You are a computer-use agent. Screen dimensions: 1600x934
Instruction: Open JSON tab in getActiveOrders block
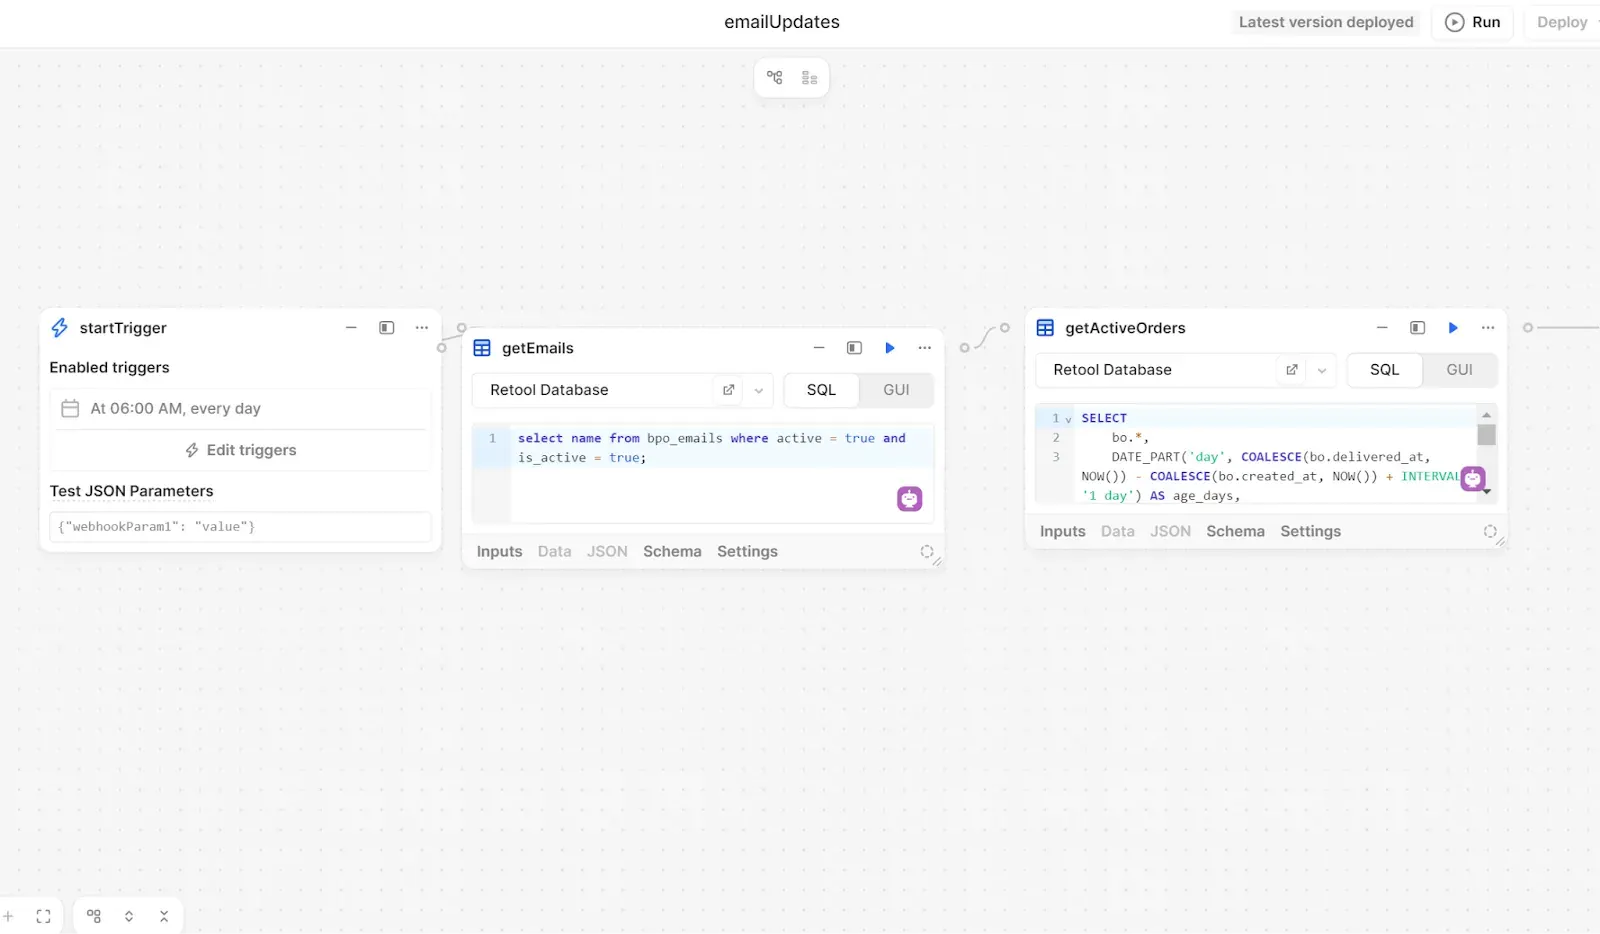pos(1170,531)
